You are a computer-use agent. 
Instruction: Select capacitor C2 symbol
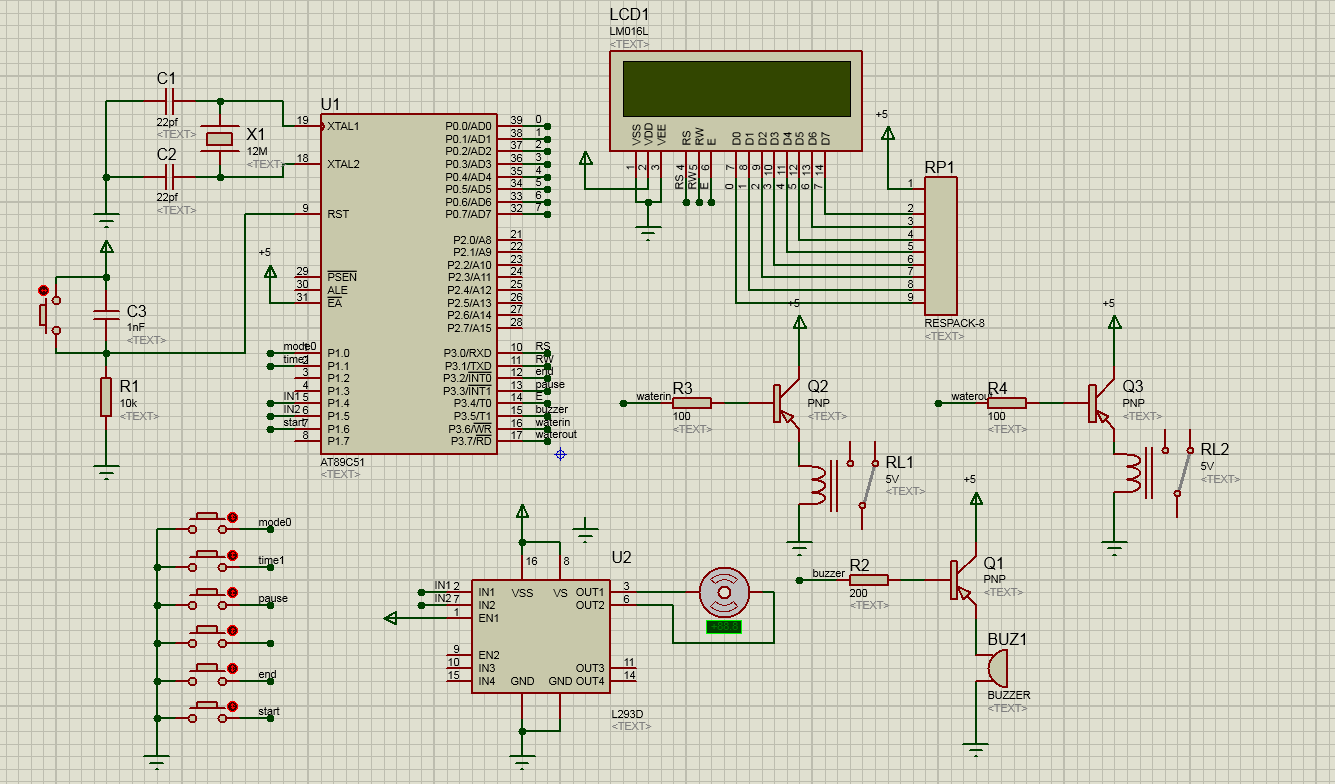click(x=168, y=177)
